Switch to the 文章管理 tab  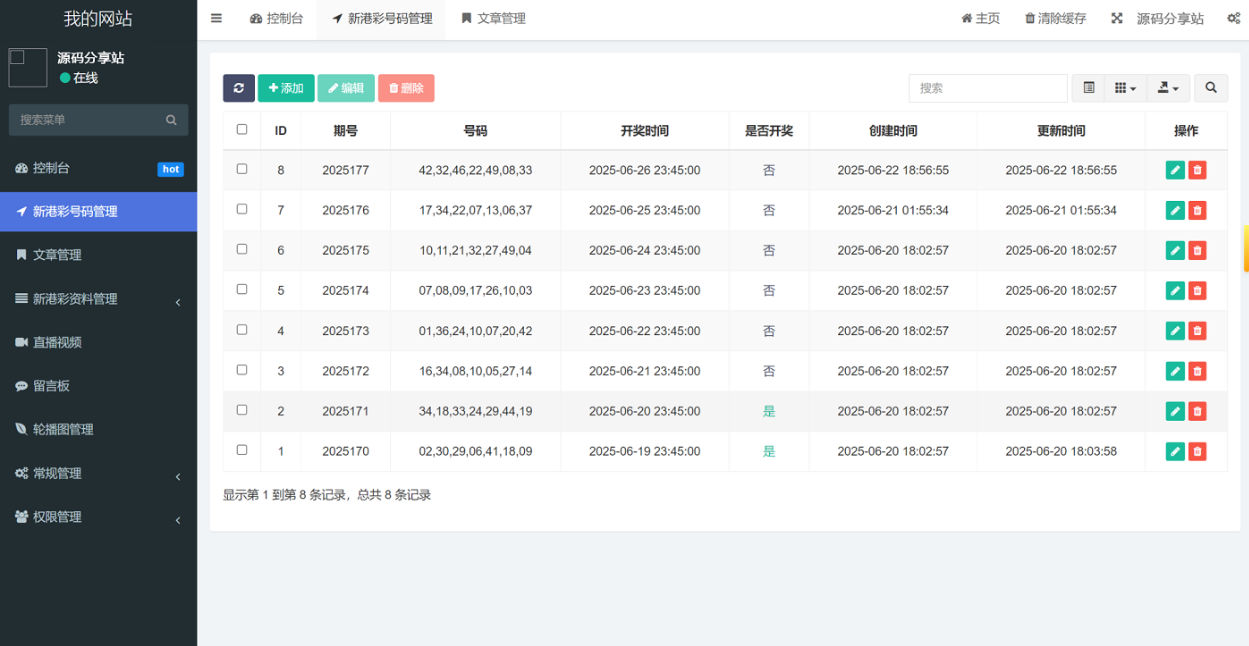pos(493,18)
